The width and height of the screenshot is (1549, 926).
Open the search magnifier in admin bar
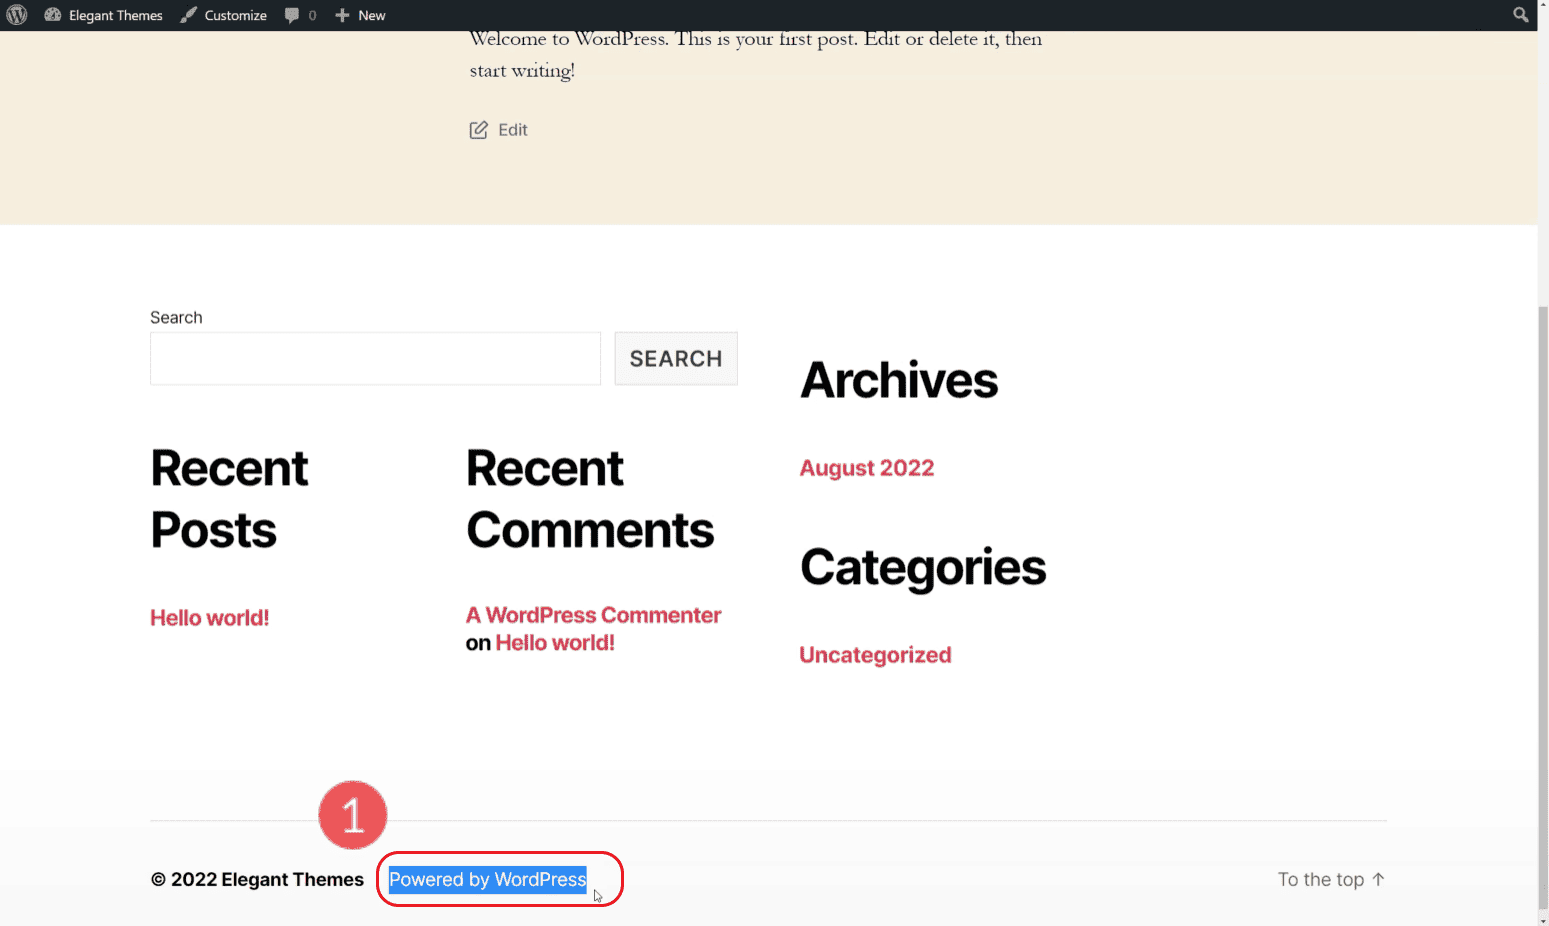(1520, 15)
